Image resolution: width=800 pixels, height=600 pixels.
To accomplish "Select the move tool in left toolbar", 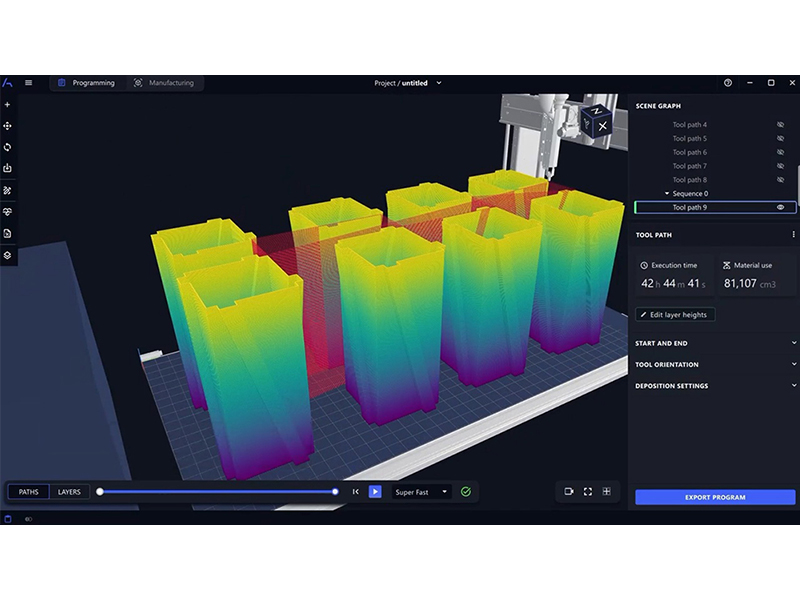I will [7, 126].
